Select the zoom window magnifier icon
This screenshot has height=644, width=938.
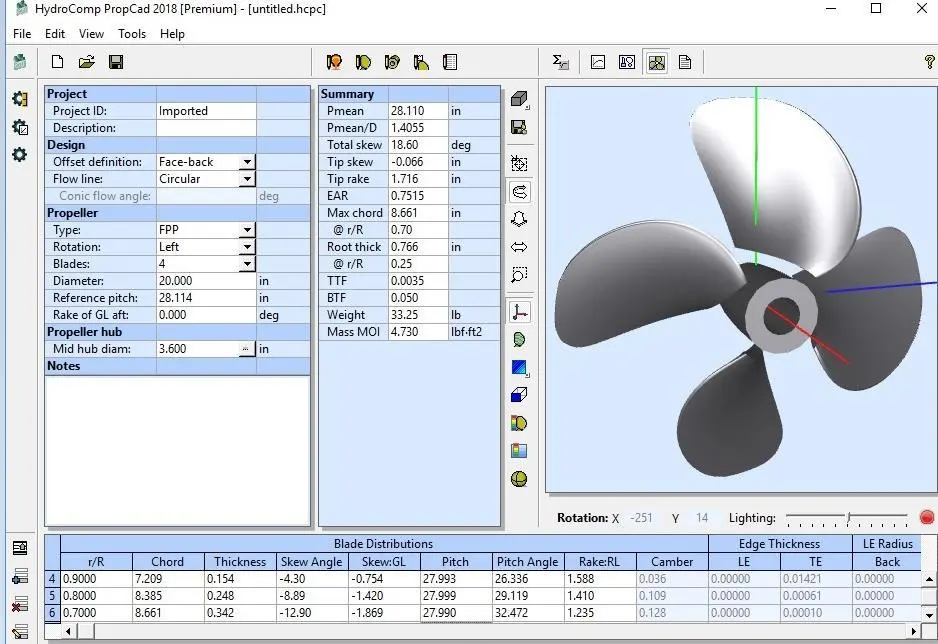(x=519, y=275)
